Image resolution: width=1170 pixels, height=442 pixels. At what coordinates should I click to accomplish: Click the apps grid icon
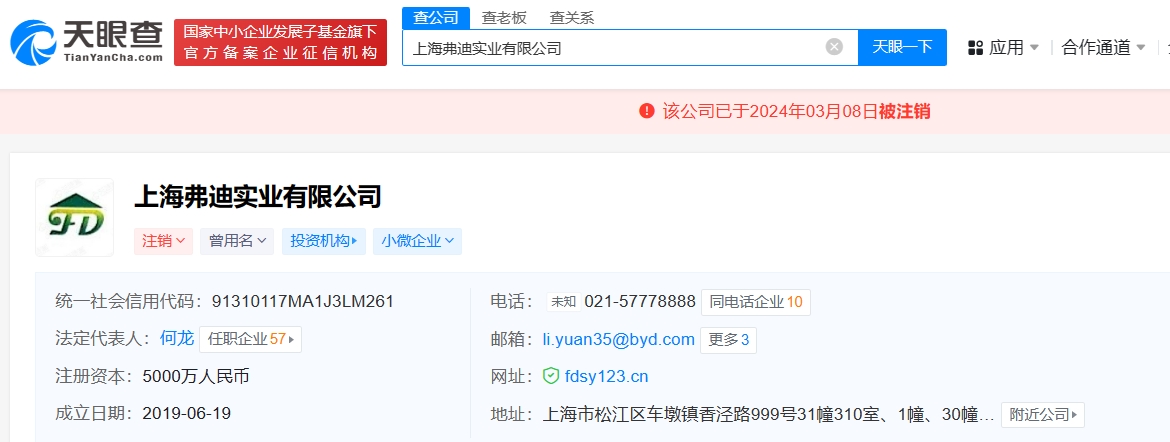point(975,48)
